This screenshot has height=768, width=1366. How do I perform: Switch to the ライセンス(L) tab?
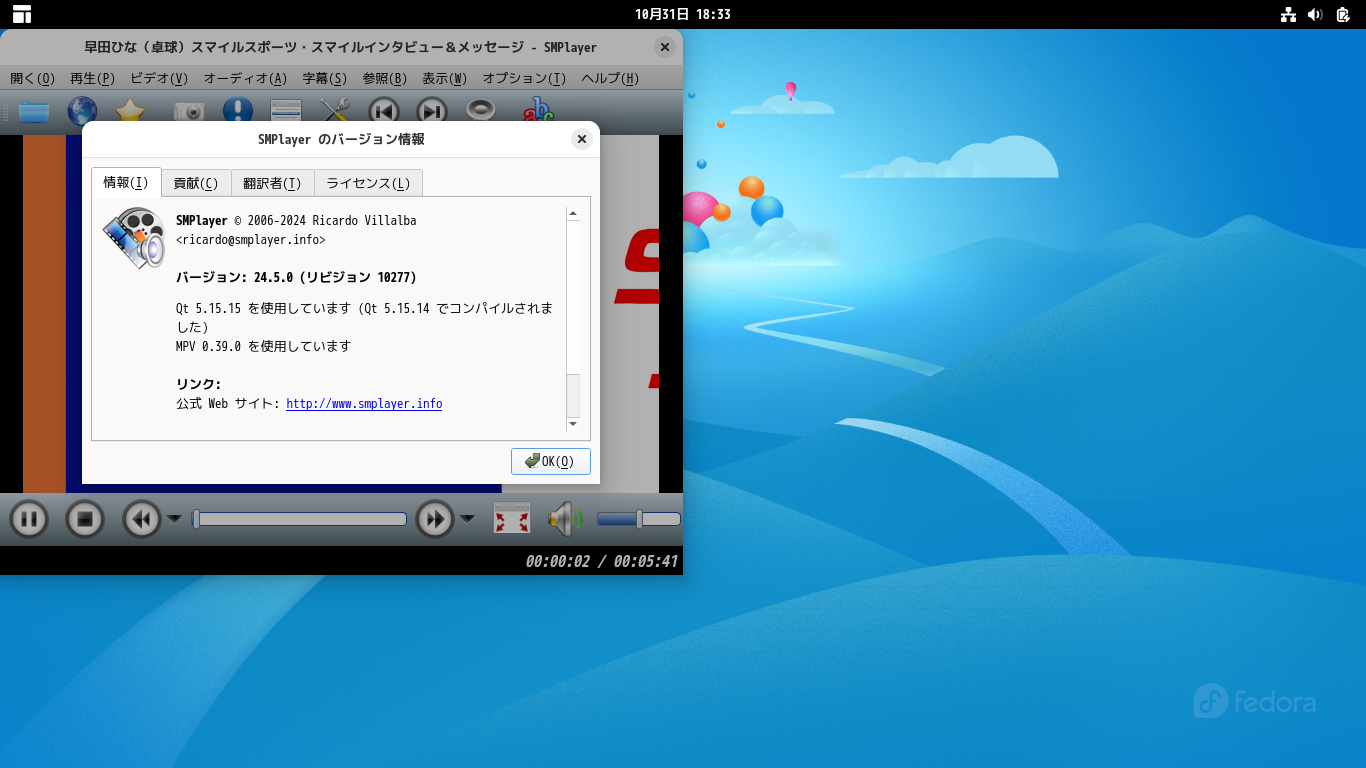click(x=368, y=183)
